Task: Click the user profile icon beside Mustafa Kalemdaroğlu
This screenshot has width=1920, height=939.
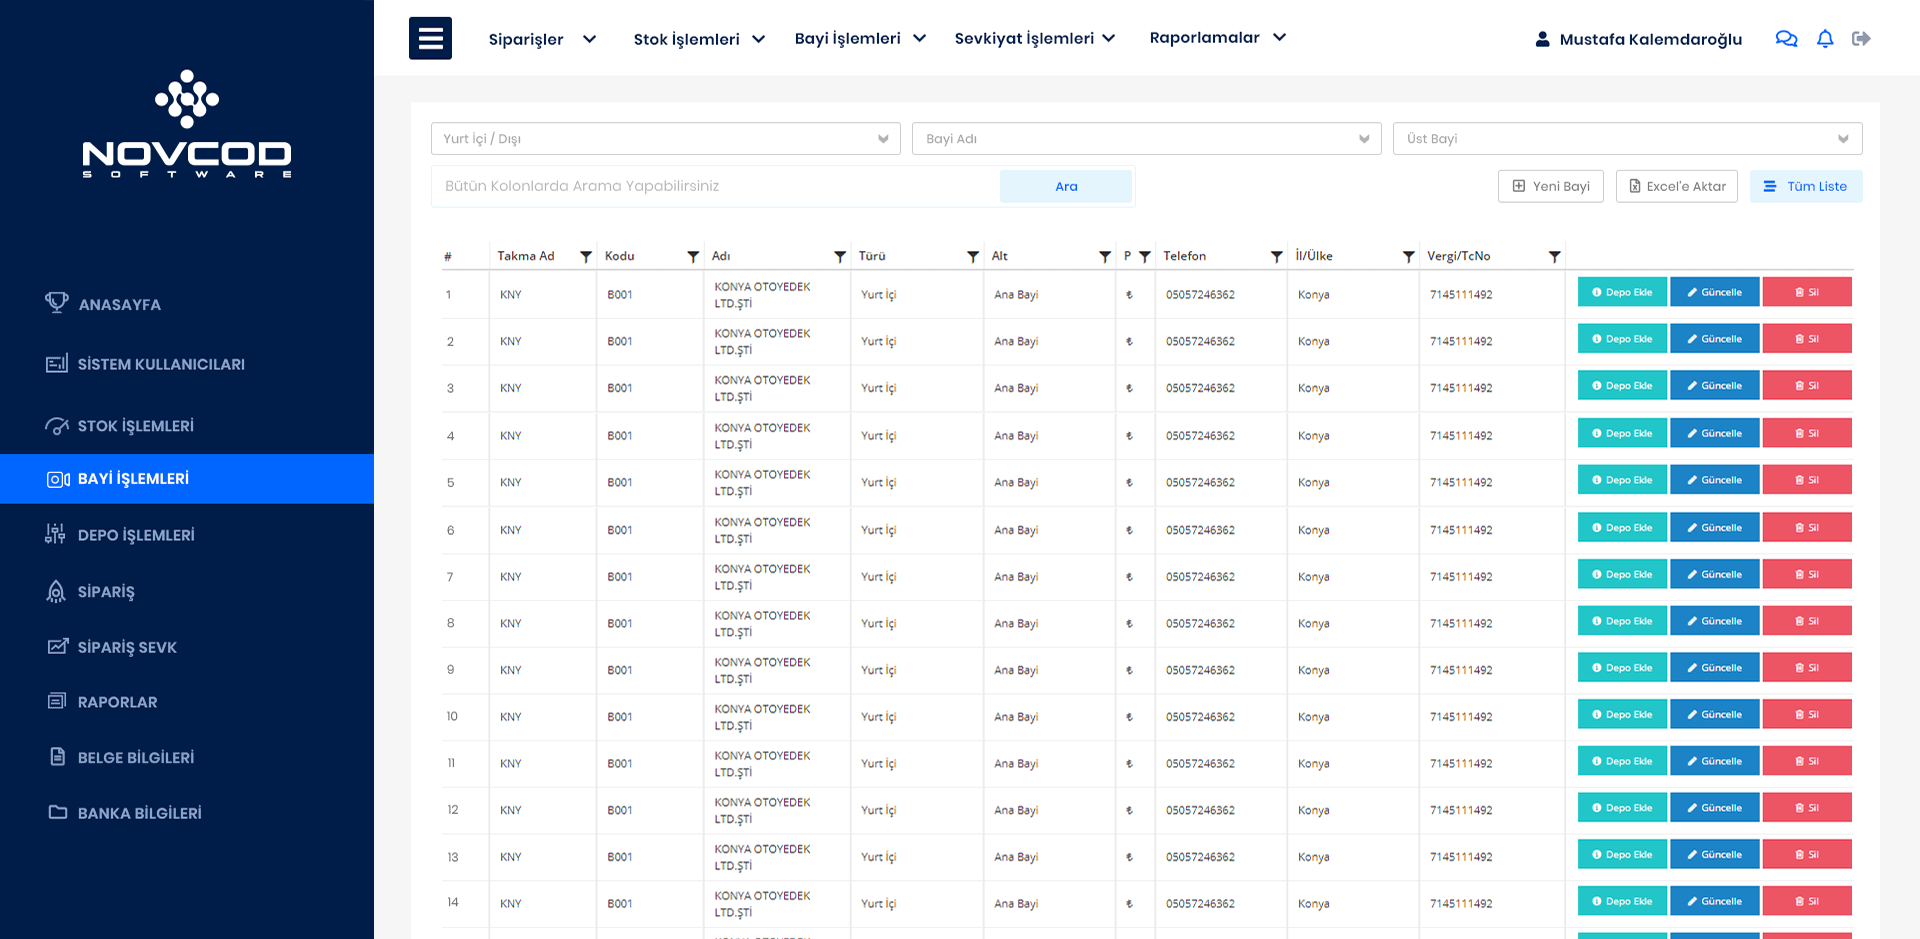Action: click(x=1542, y=39)
